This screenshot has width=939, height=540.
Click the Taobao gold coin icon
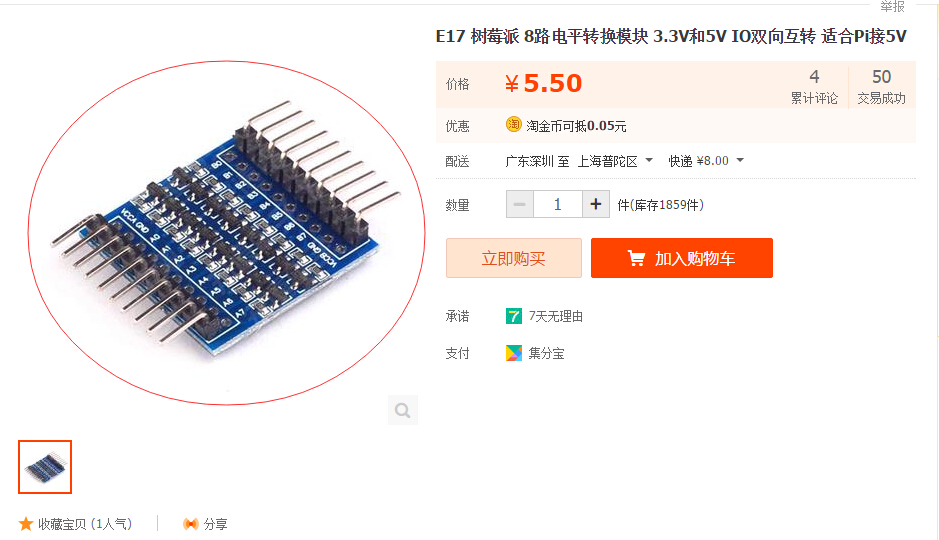513,125
